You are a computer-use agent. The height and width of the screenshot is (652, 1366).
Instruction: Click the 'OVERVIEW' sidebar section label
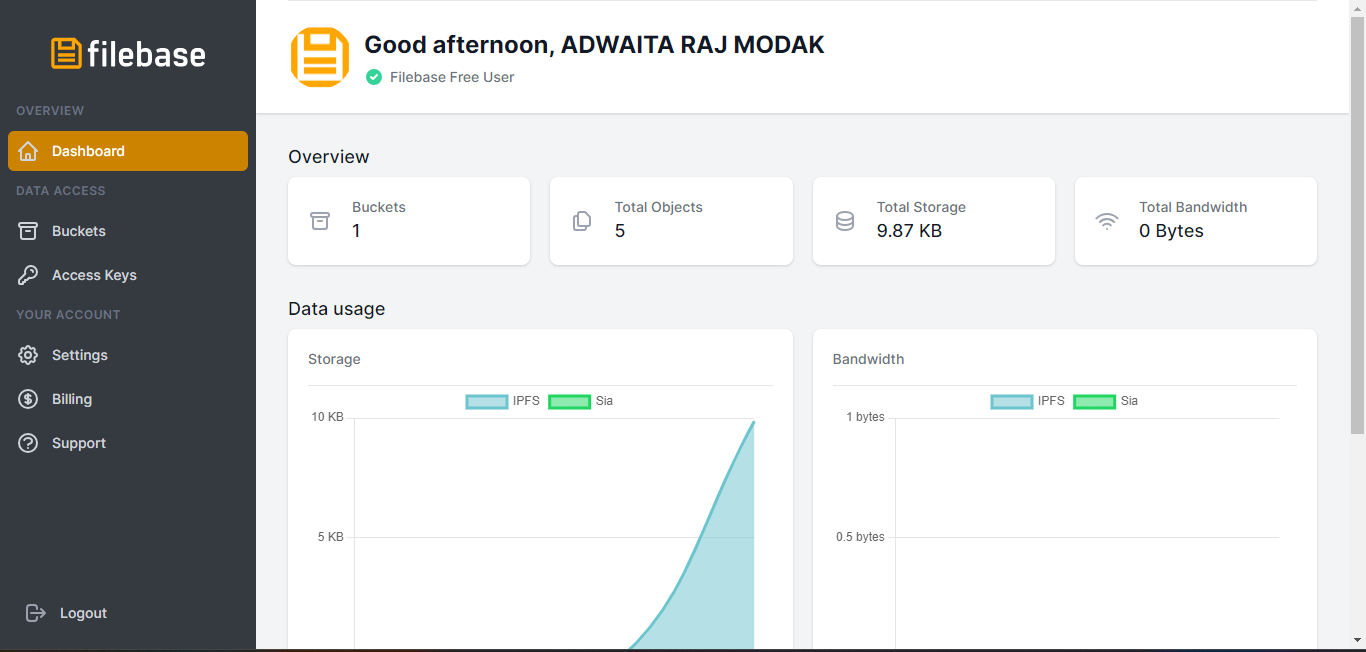point(50,111)
